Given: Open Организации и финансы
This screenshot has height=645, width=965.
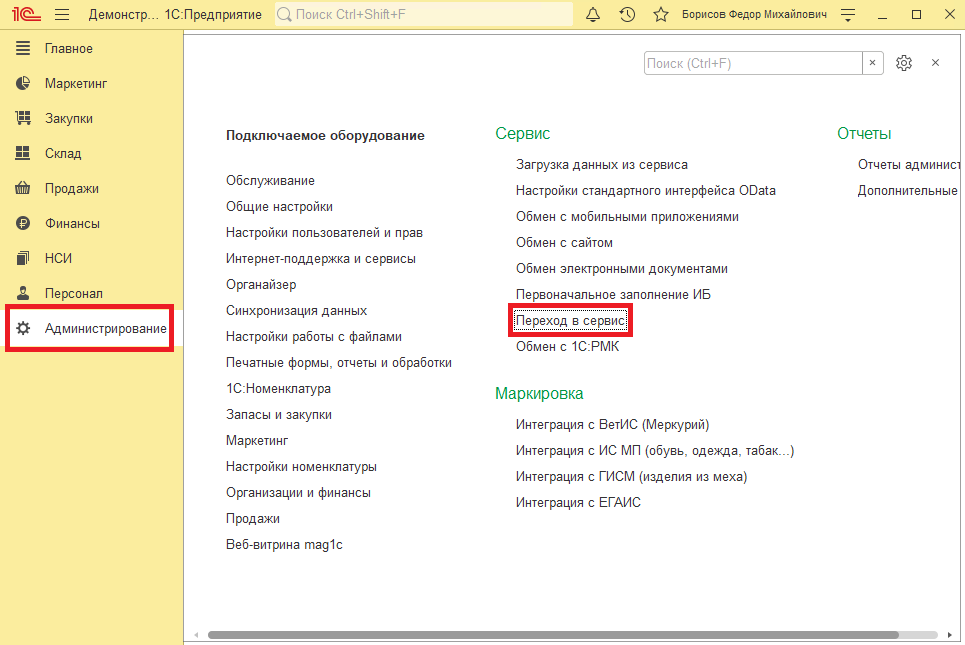Looking at the screenshot, I should pyautogui.click(x=298, y=492).
